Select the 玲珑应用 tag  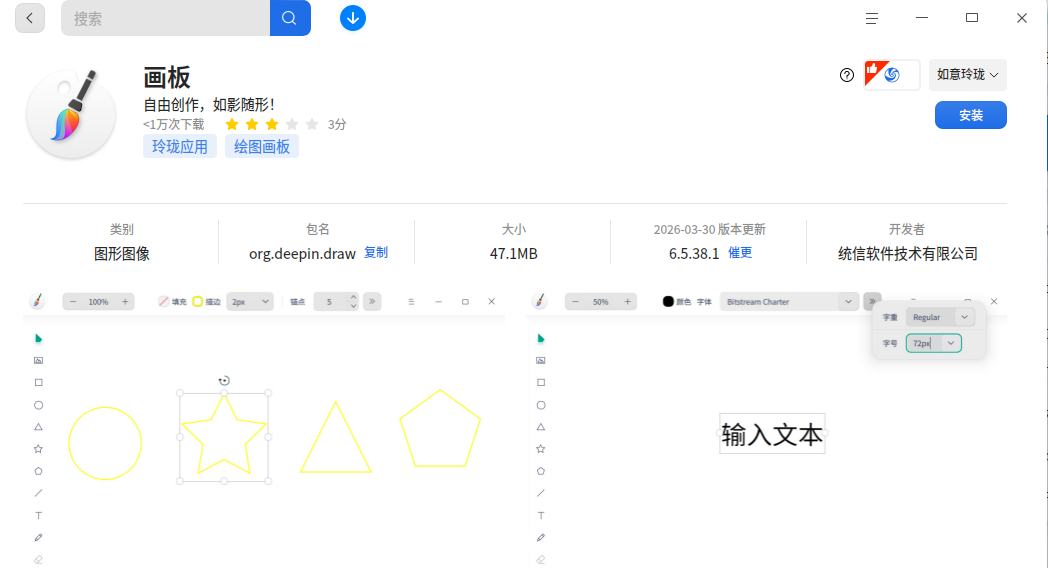180,146
